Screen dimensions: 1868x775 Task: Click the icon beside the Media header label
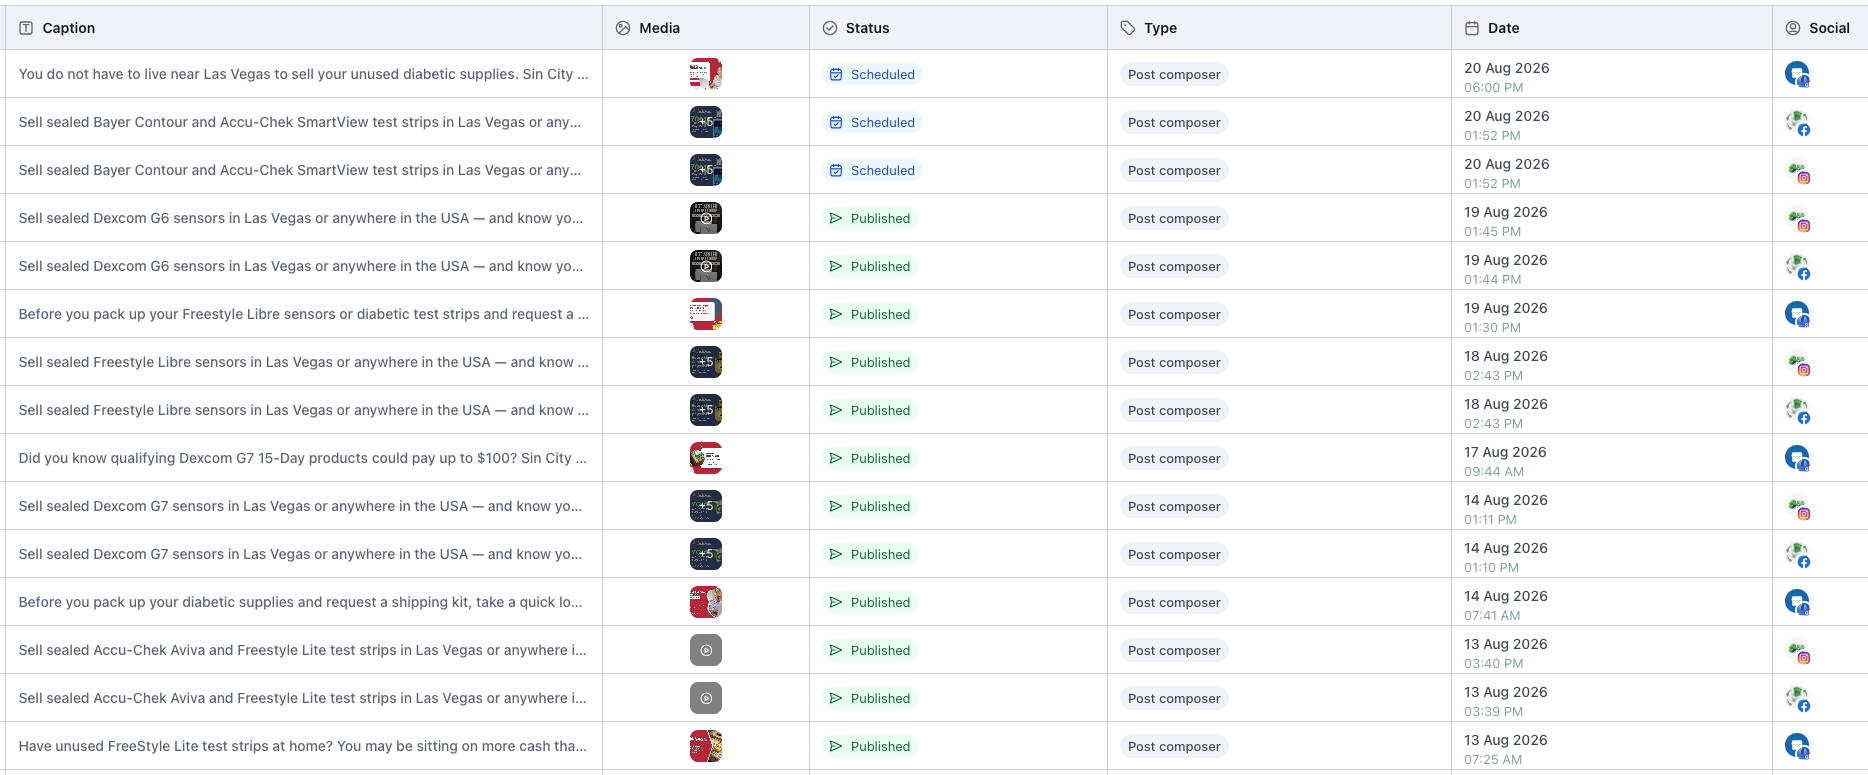click(x=623, y=28)
